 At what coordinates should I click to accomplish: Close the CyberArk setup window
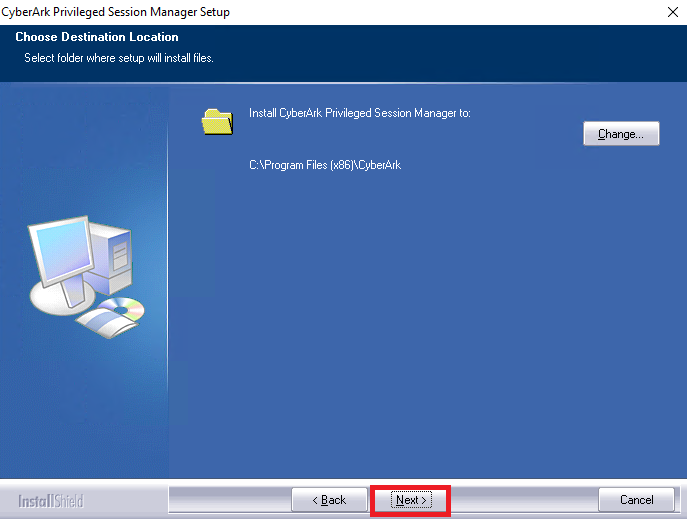tap(673, 12)
